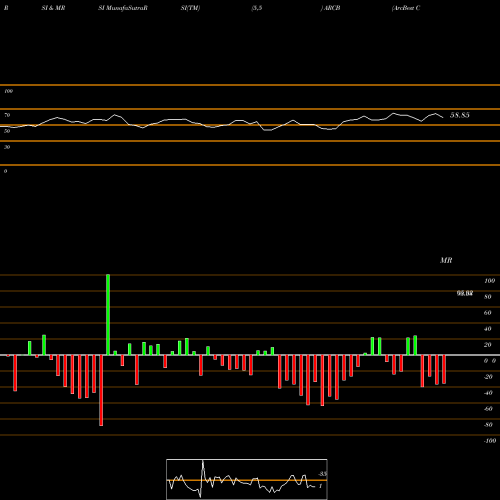Click the RSI value 58.85 label
The height and width of the screenshot is (500, 500).
(460, 115)
